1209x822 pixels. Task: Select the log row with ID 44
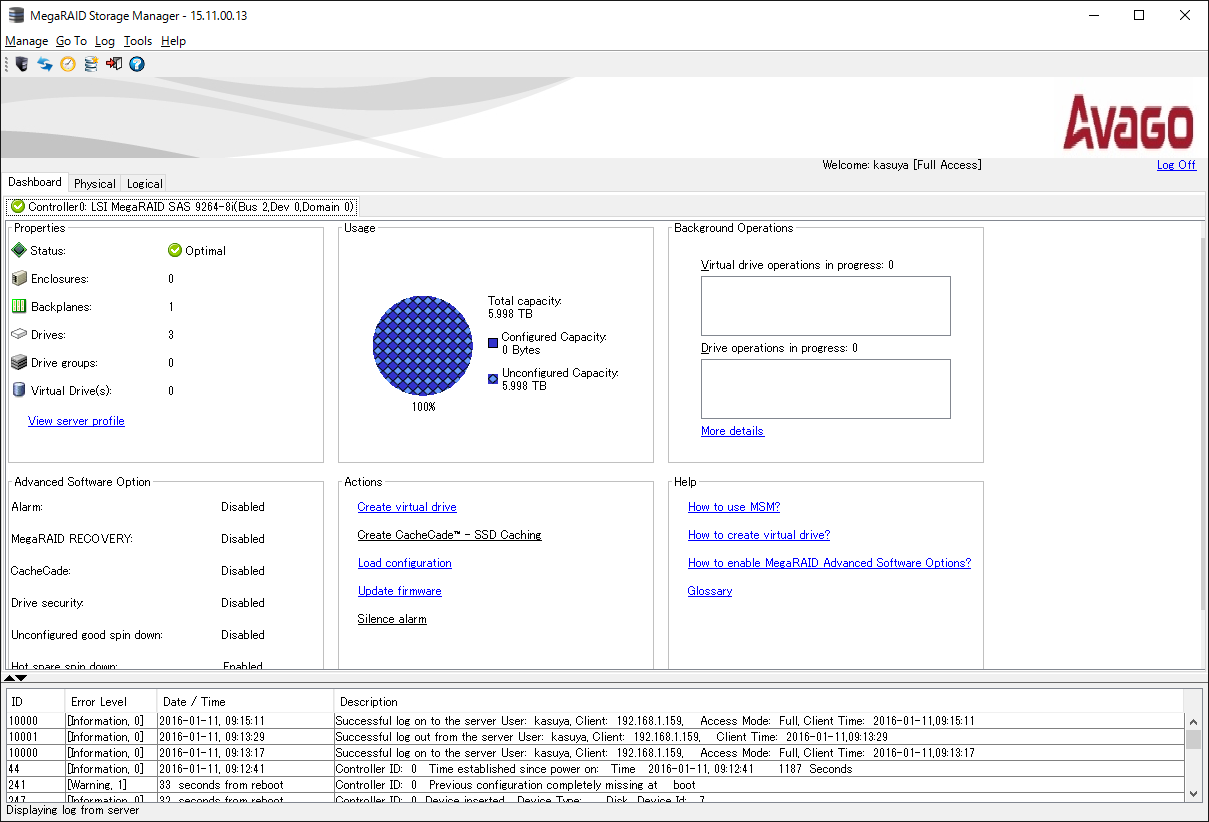[596, 769]
